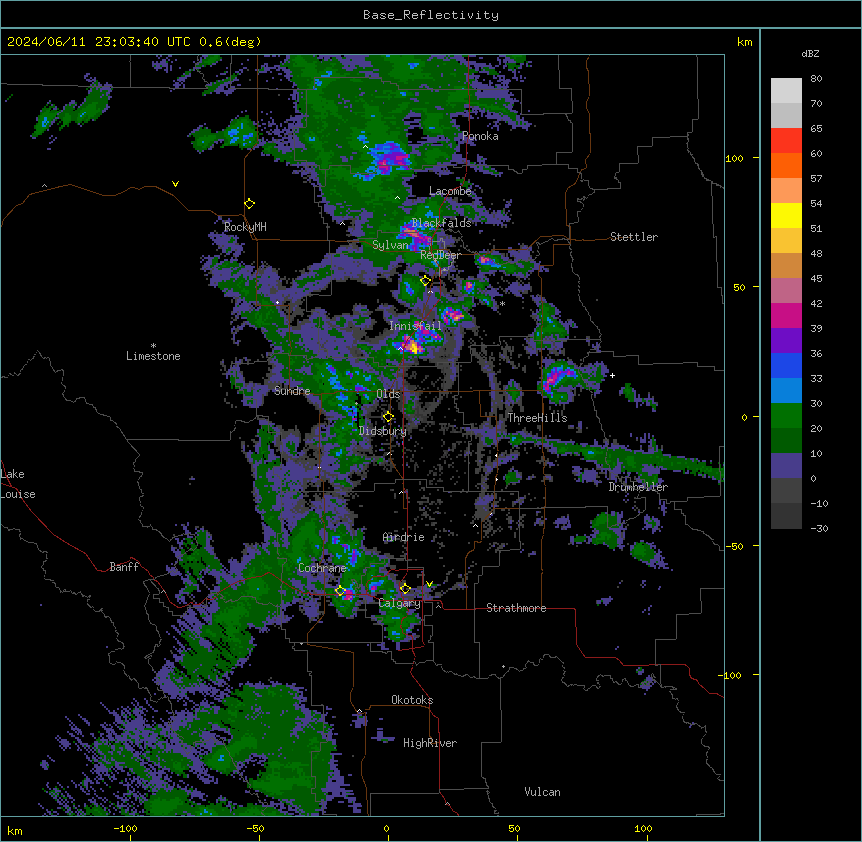The image size is (862, 842).
Task: Click the Cochrane town label
Action: point(322,568)
